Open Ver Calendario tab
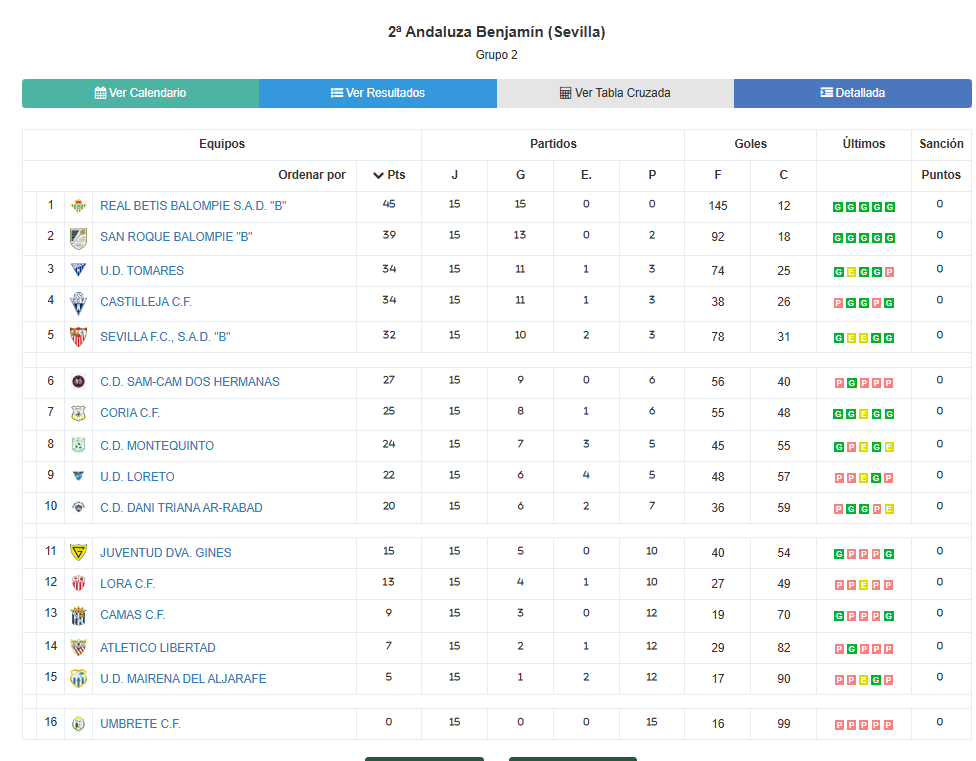Image resolution: width=976 pixels, height=761 pixels. (141, 93)
